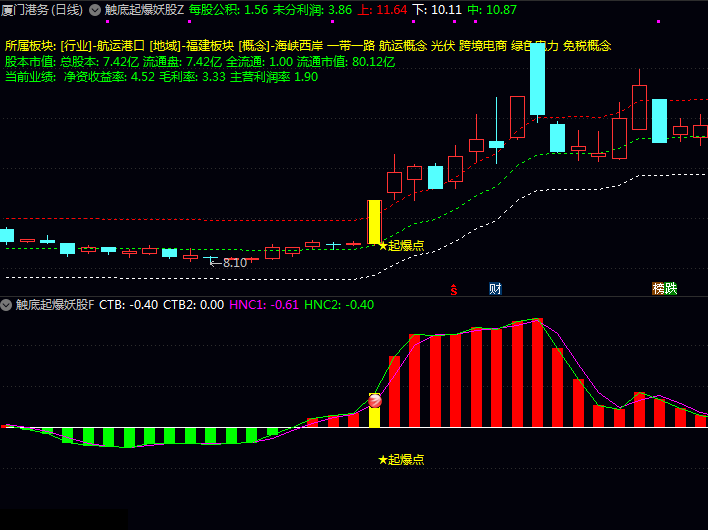708x530 pixels.
Task: Open sub-chart 触底起爆妖股F indicator dropdown
Action: (6, 305)
